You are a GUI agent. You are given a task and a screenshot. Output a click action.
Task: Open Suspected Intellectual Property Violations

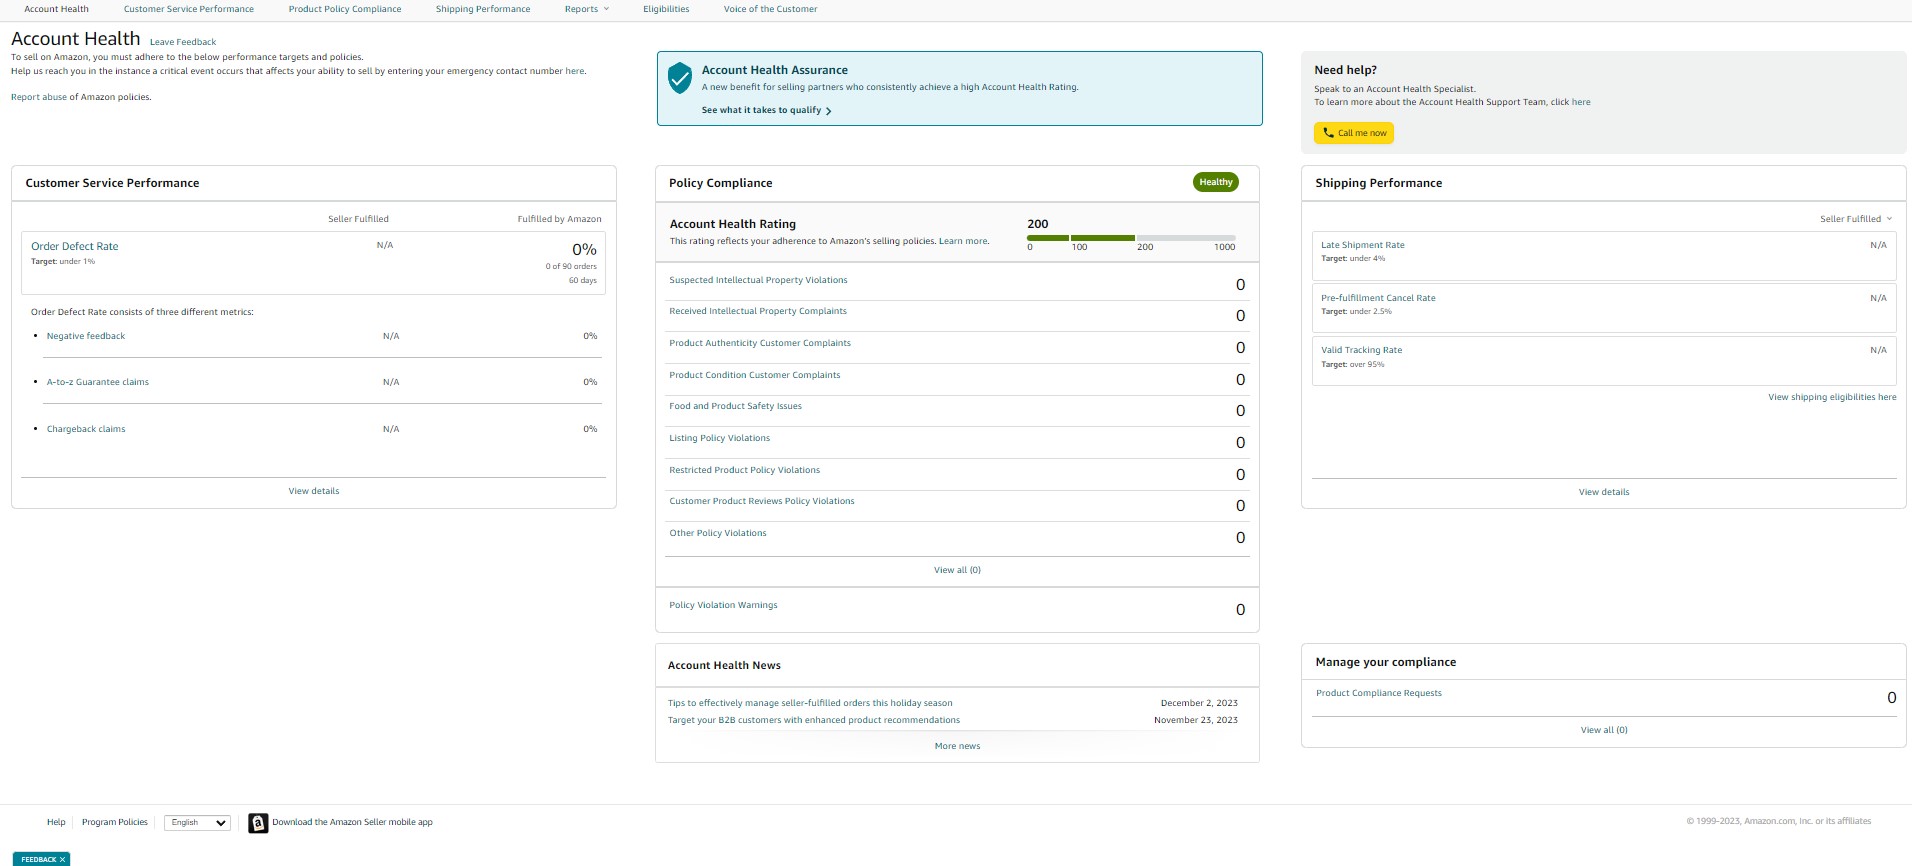pyautogui.click(x=758, y=280)
